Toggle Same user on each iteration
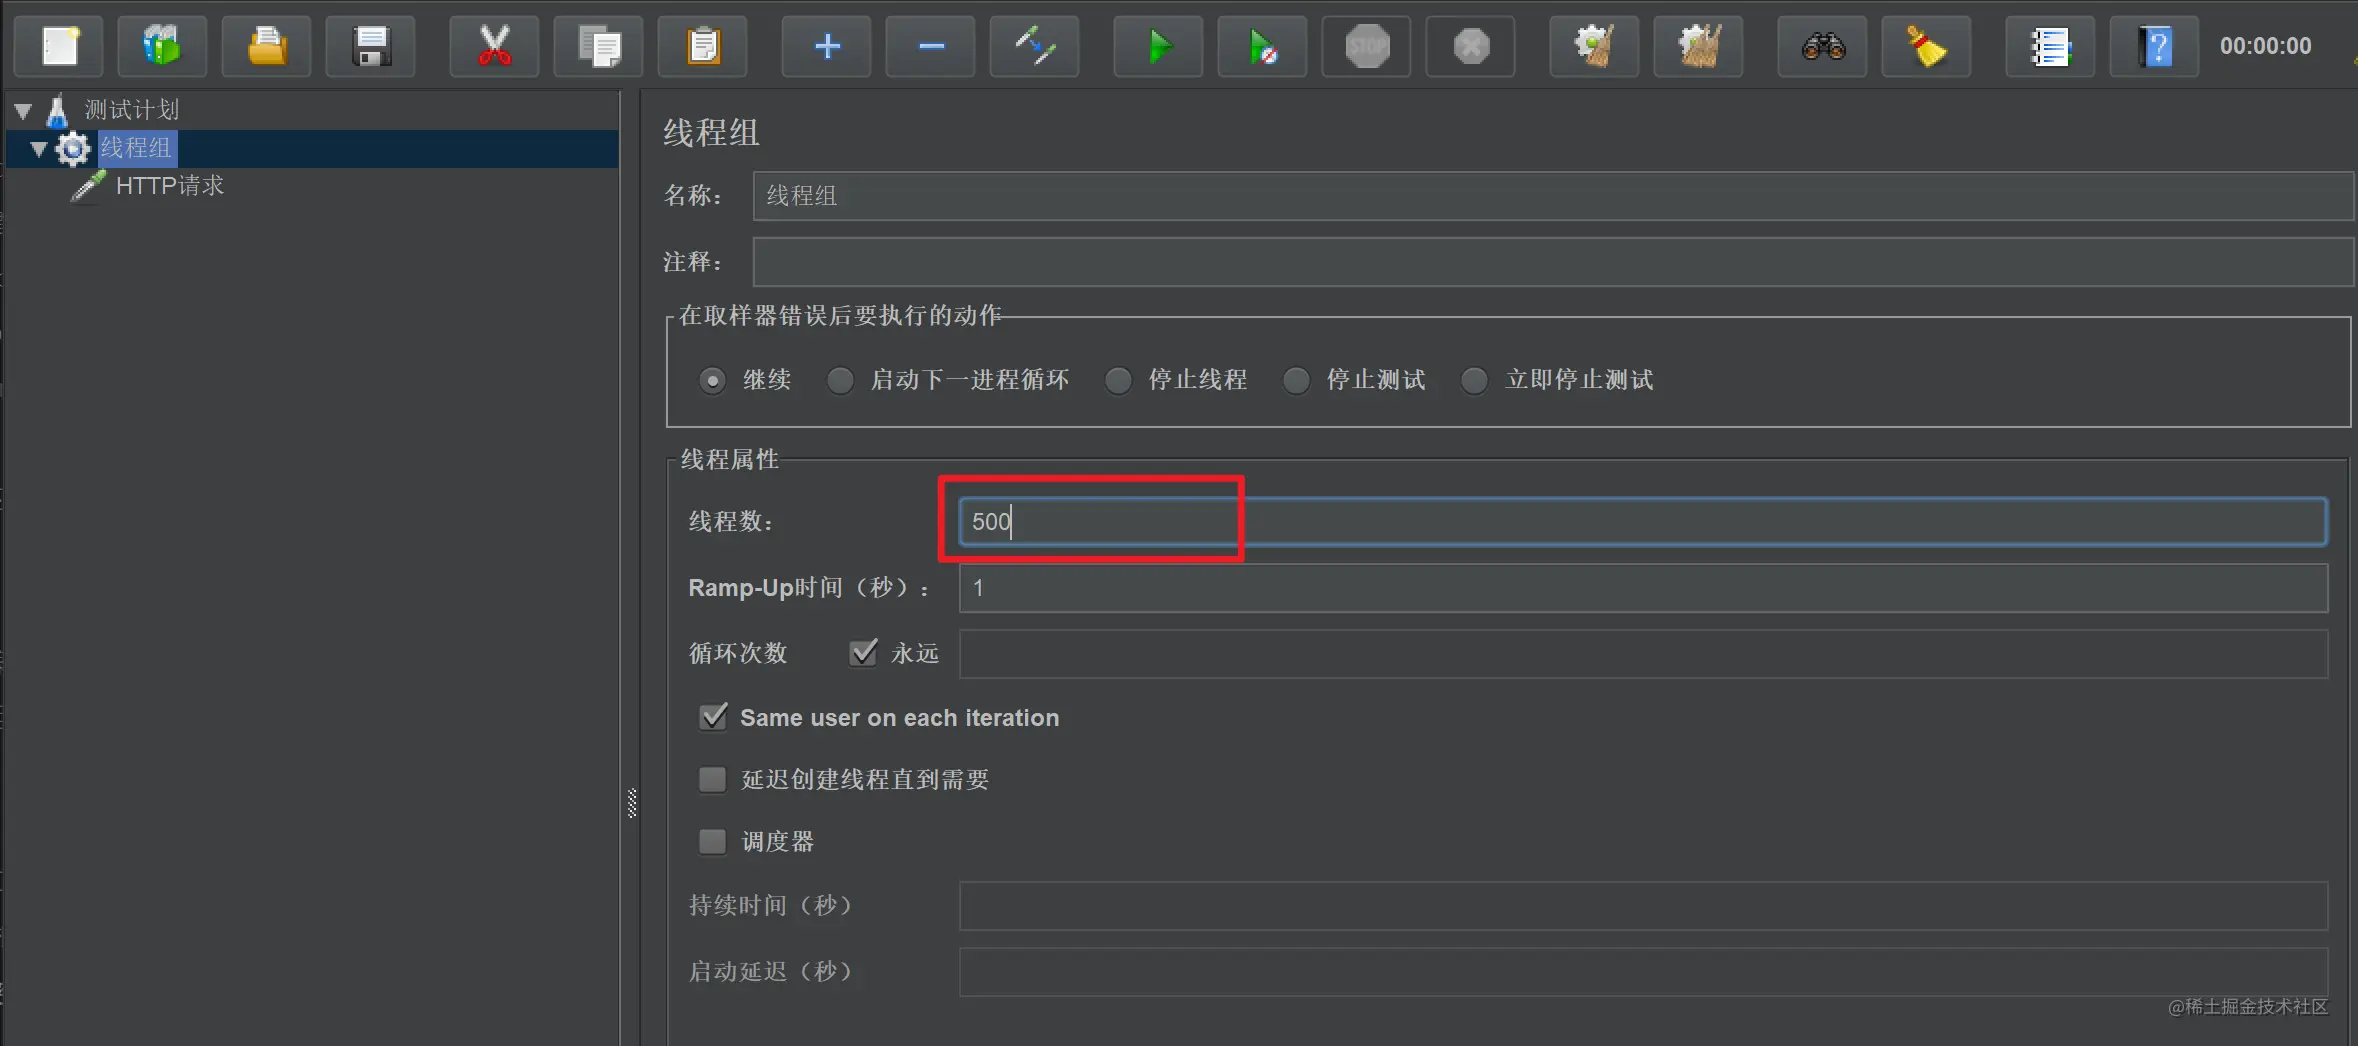Screen dimensions: 2358x1046 coord(713,717)
